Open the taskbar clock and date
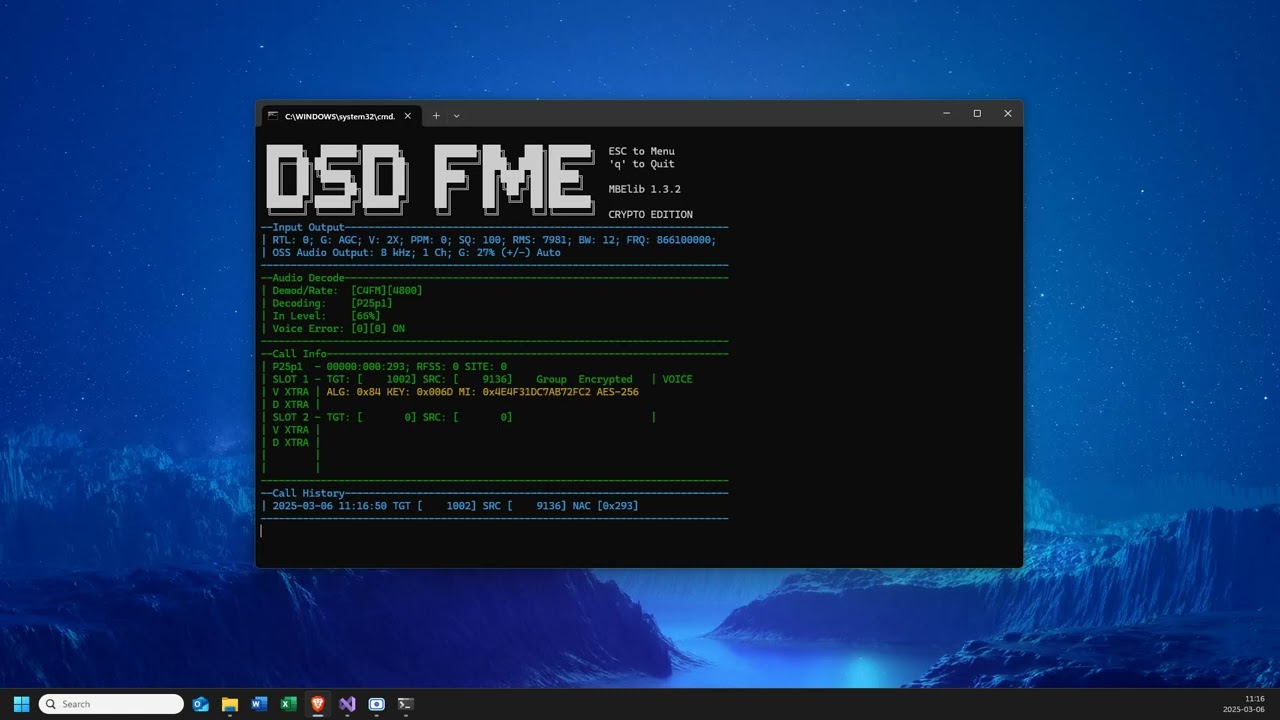This screenshot has height=720, width=1280. click(x=1244, y=704)
